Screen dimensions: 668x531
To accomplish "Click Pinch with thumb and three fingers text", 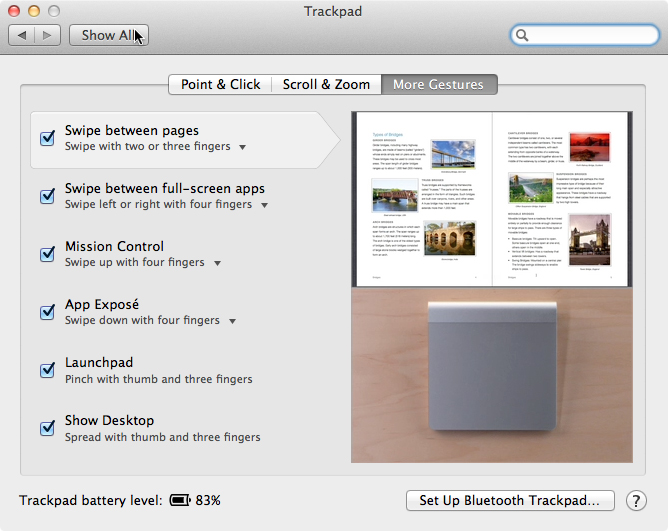I will coord(158,379).
